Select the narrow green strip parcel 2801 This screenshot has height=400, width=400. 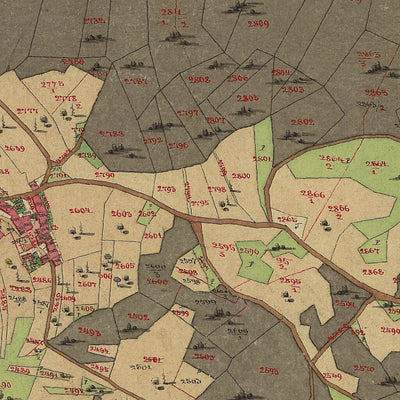(262, 159)
